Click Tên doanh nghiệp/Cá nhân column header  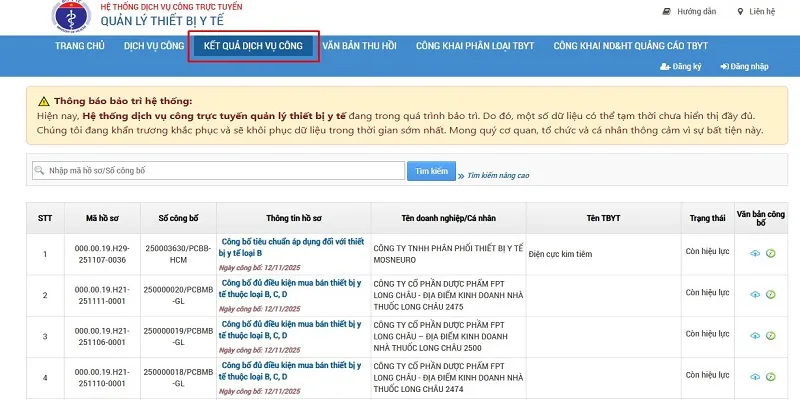pos(448,218)
